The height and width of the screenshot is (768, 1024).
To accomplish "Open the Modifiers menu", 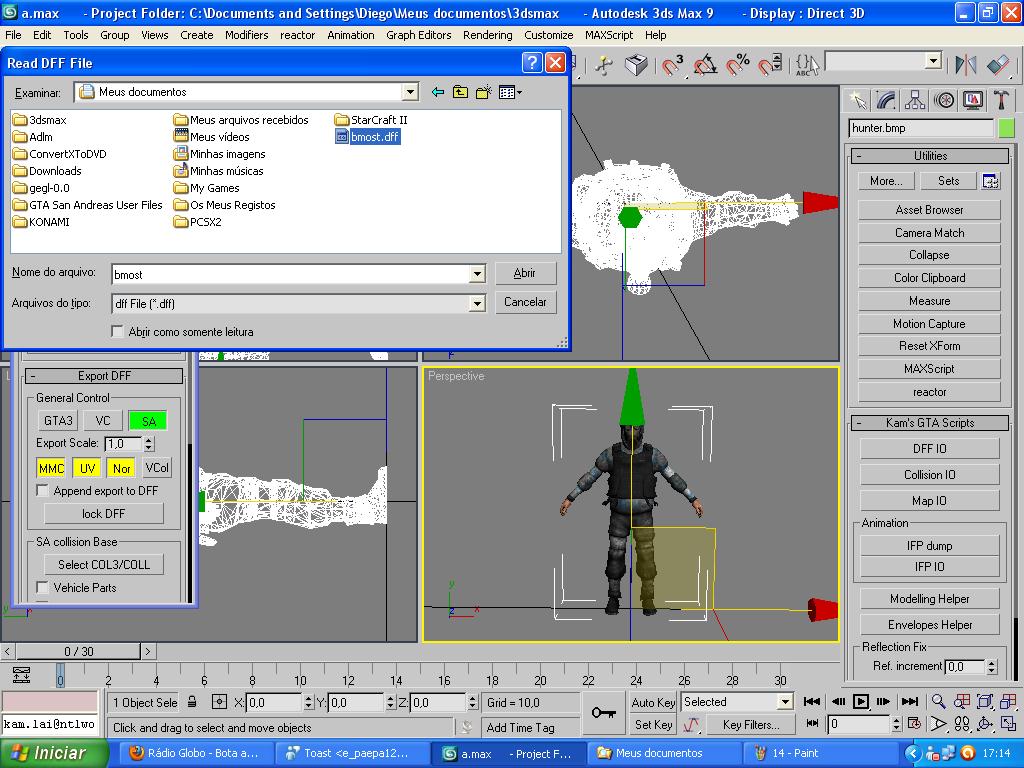I will click(246, 35).
